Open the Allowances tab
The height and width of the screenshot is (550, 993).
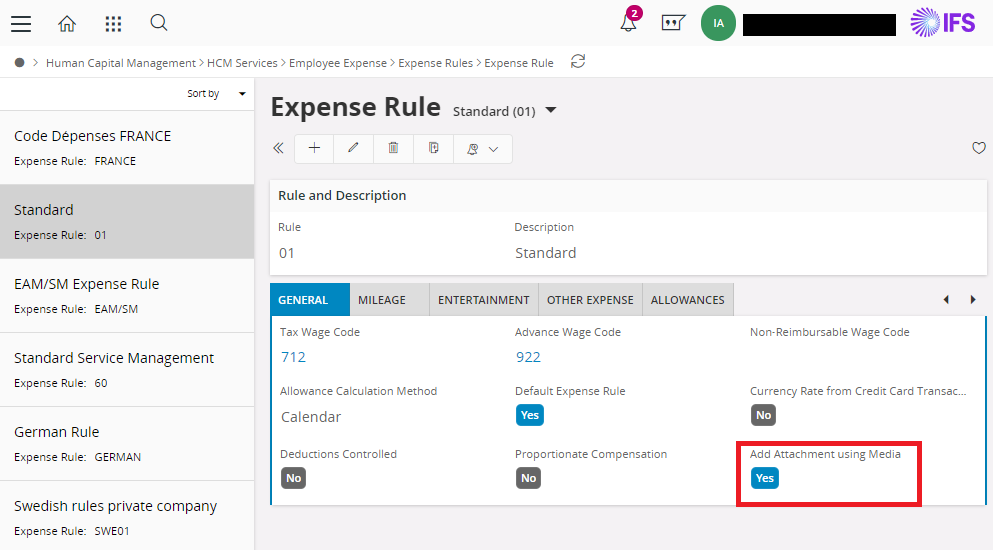[x=687, y=300]
